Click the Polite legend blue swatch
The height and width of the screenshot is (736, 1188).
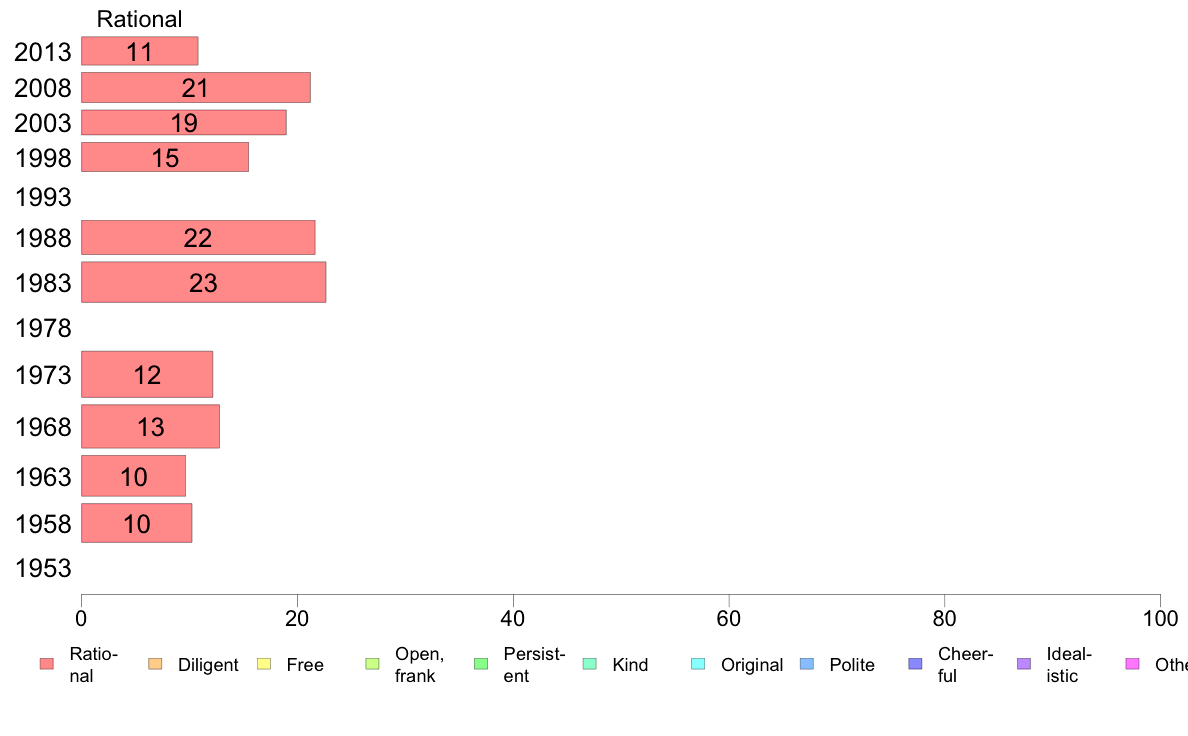(x=807, y=664)
